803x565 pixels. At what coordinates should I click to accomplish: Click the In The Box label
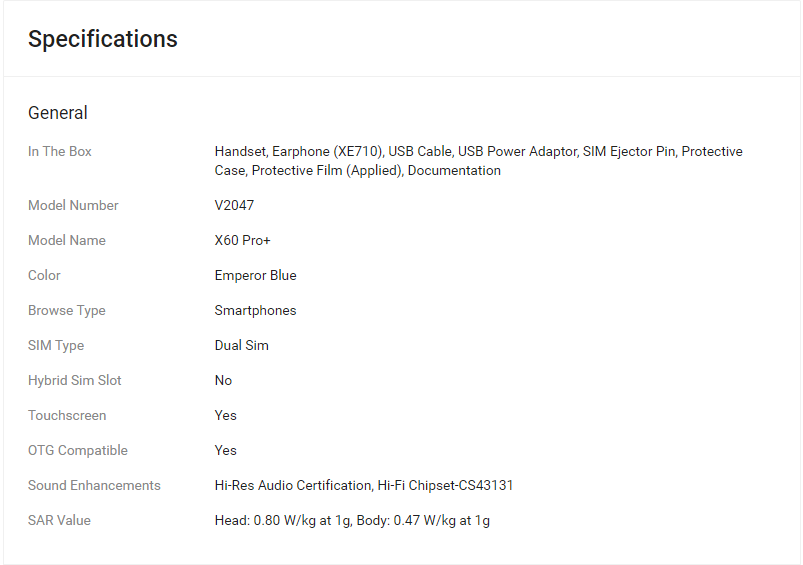[60, 152]
